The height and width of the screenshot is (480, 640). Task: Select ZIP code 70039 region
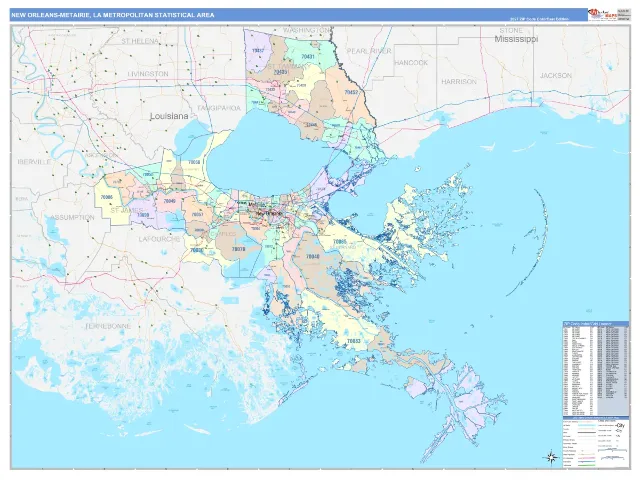tap(143, 215)
